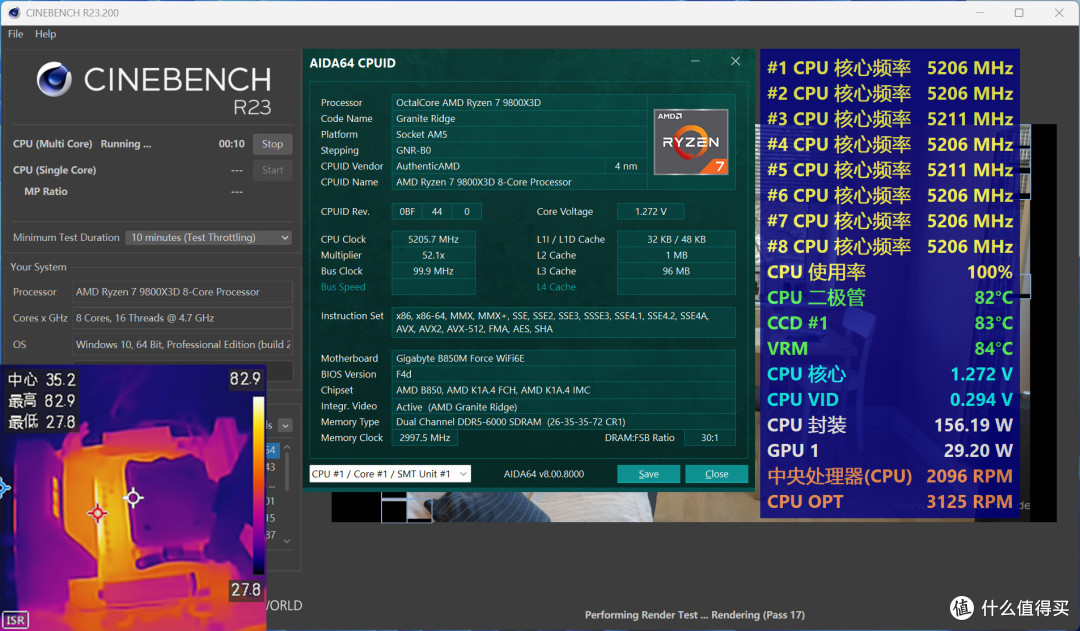Image resolution: width=1080 pixels, height=631 pixels.
Task: Click Multiplier value 52.1x
Action: (433, 255)
